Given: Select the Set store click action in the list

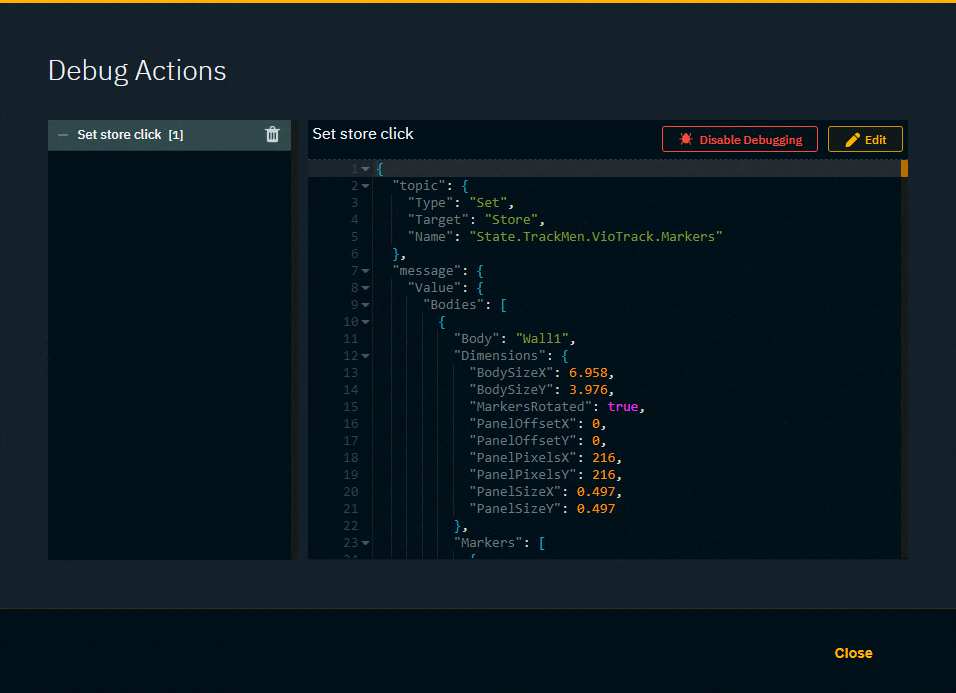Looking at the screenshot, I should 120,134.
